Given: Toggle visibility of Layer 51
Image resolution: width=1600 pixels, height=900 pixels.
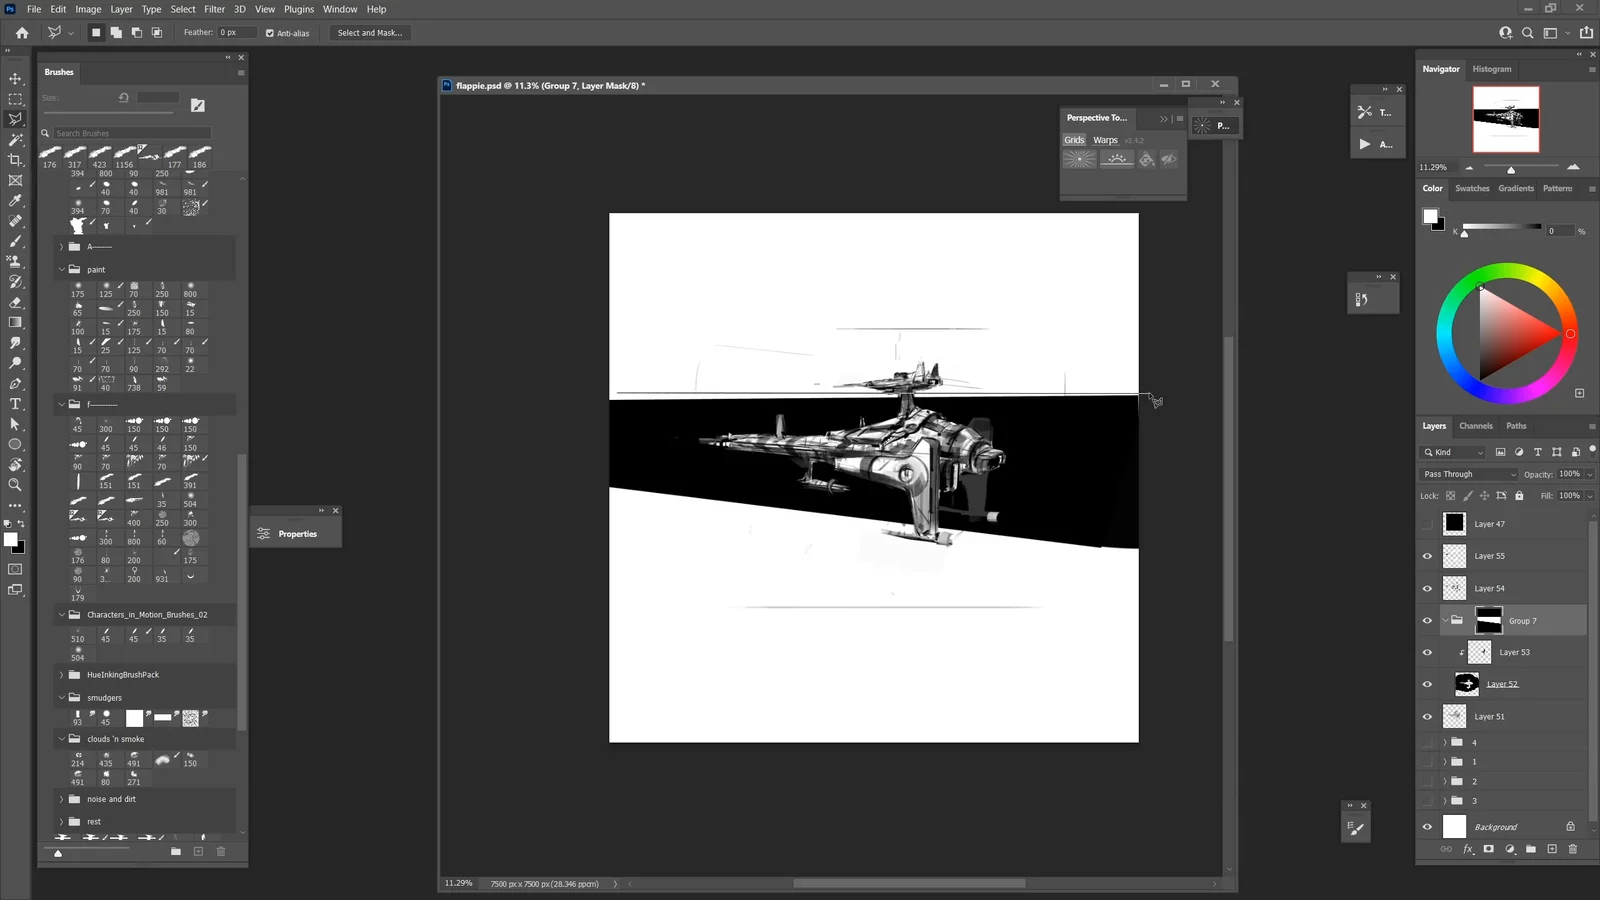Looking at the screenshot, I should point(1428,716).
